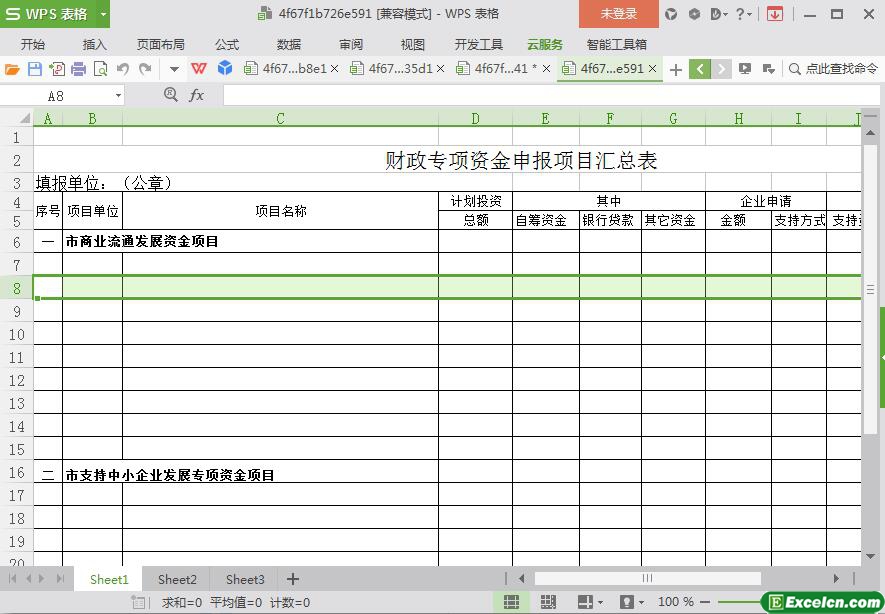Click the blue cube icon in the toolbar
The width and height of the screenshot is (885, 614).
[225, 68]
